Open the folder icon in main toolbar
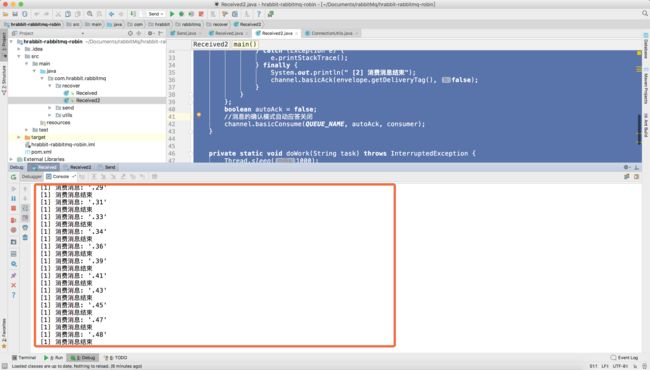 pyautogui.click(x=5, y=14)
